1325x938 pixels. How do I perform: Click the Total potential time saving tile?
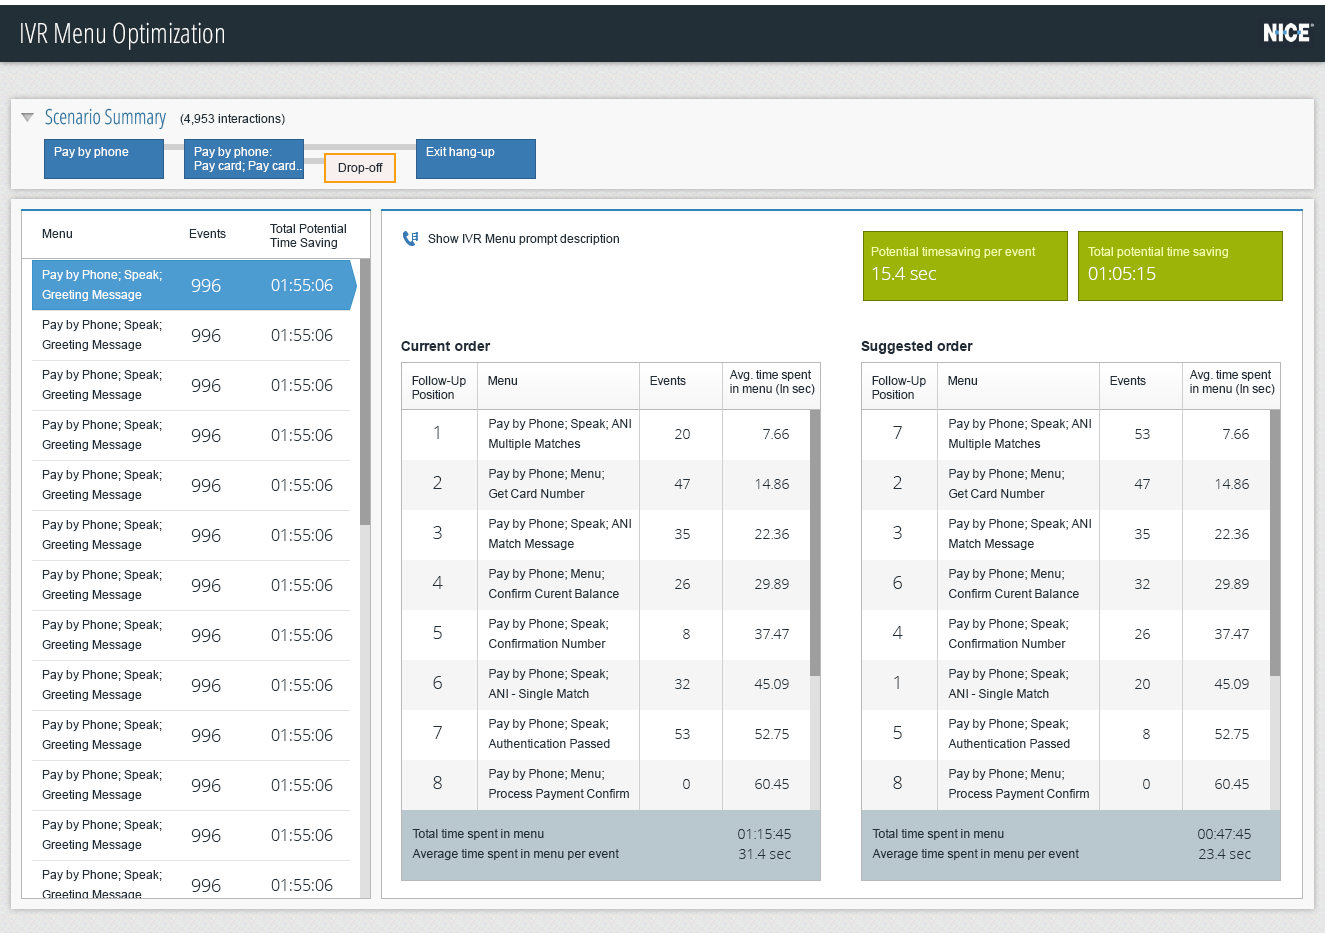[x=1180, y=266]
